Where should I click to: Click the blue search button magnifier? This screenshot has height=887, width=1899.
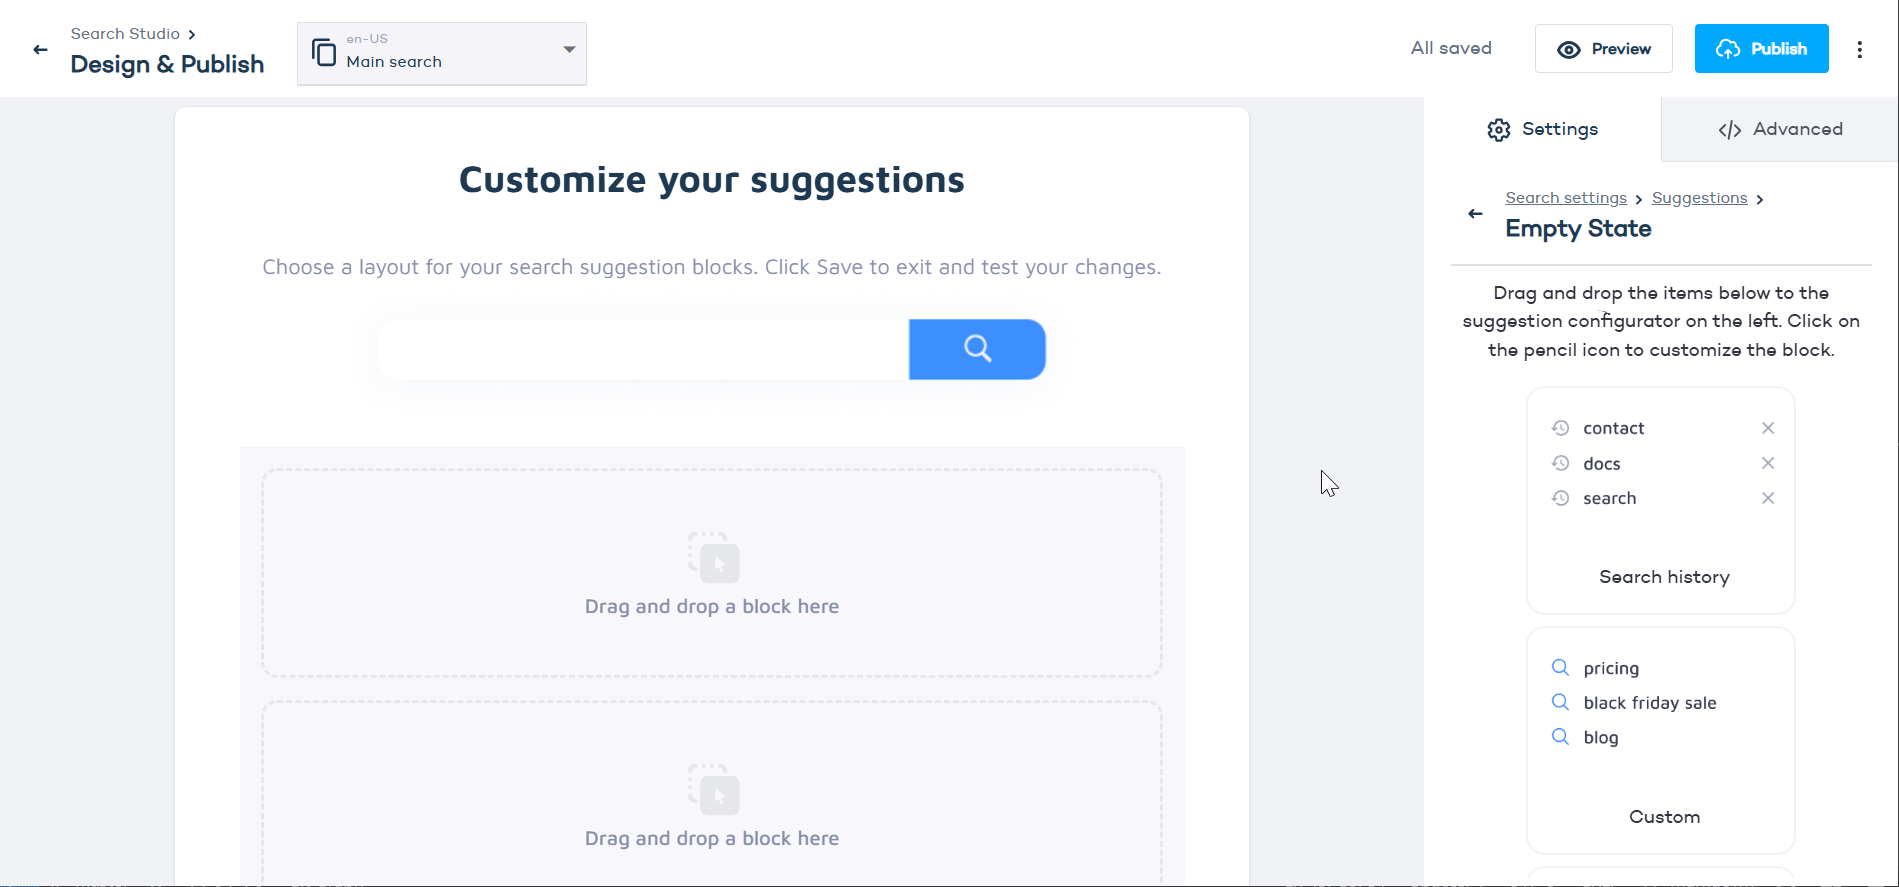[977, 349]
